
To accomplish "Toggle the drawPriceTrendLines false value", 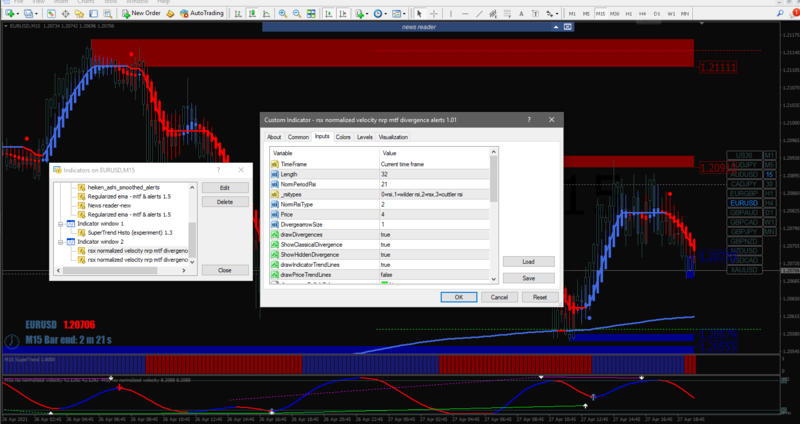I will 386,274.
